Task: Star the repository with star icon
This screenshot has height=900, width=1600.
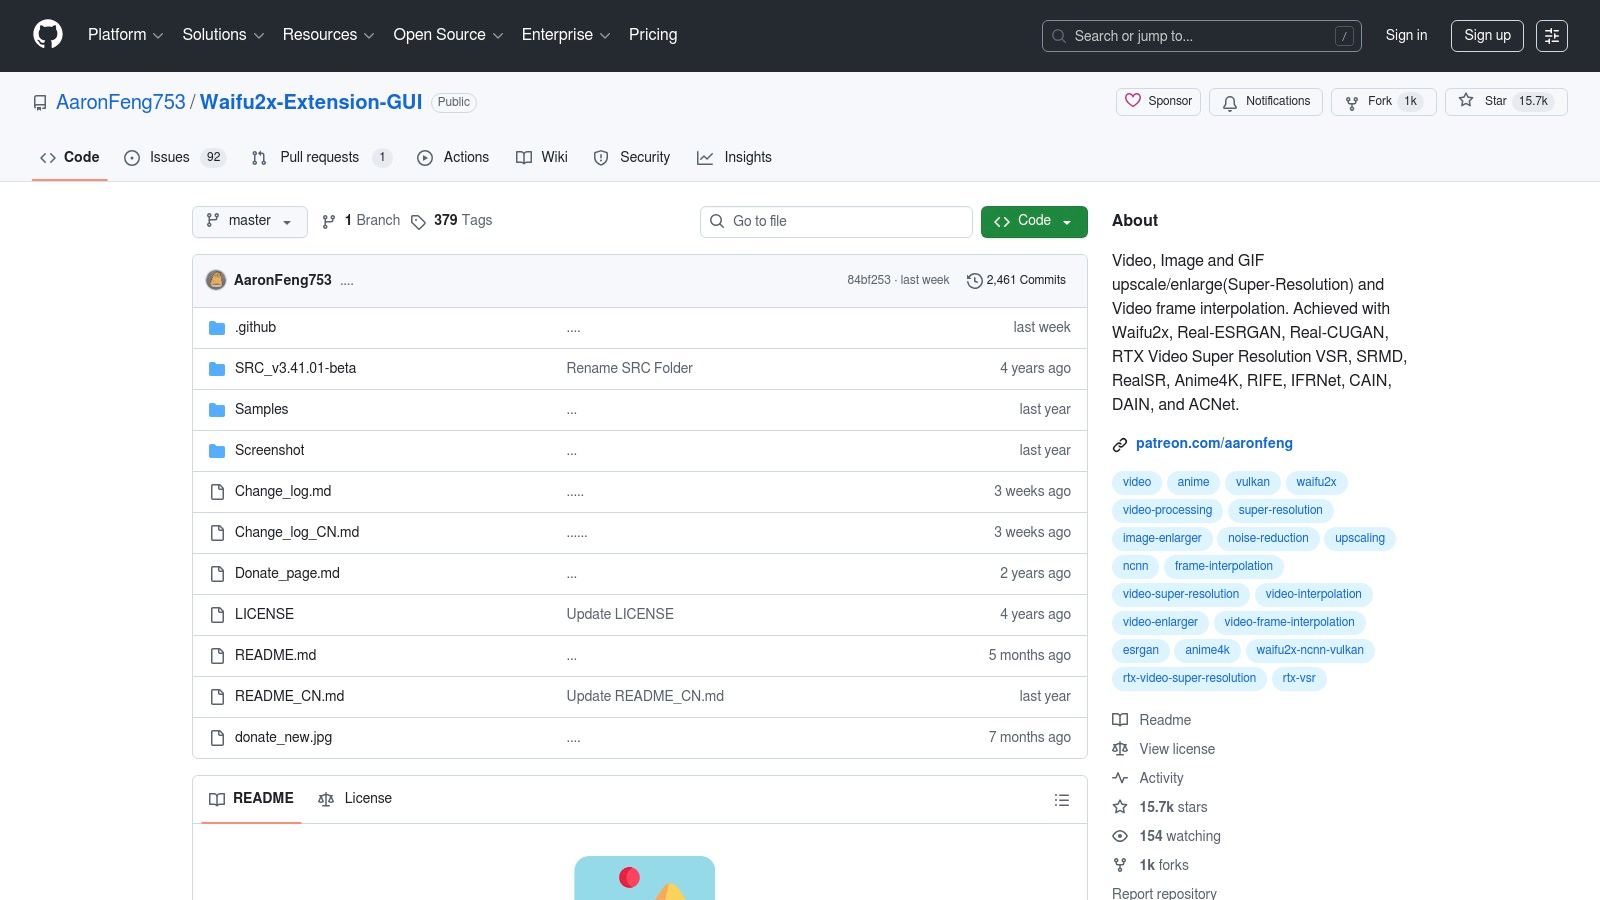Action: coord(1466,101)
